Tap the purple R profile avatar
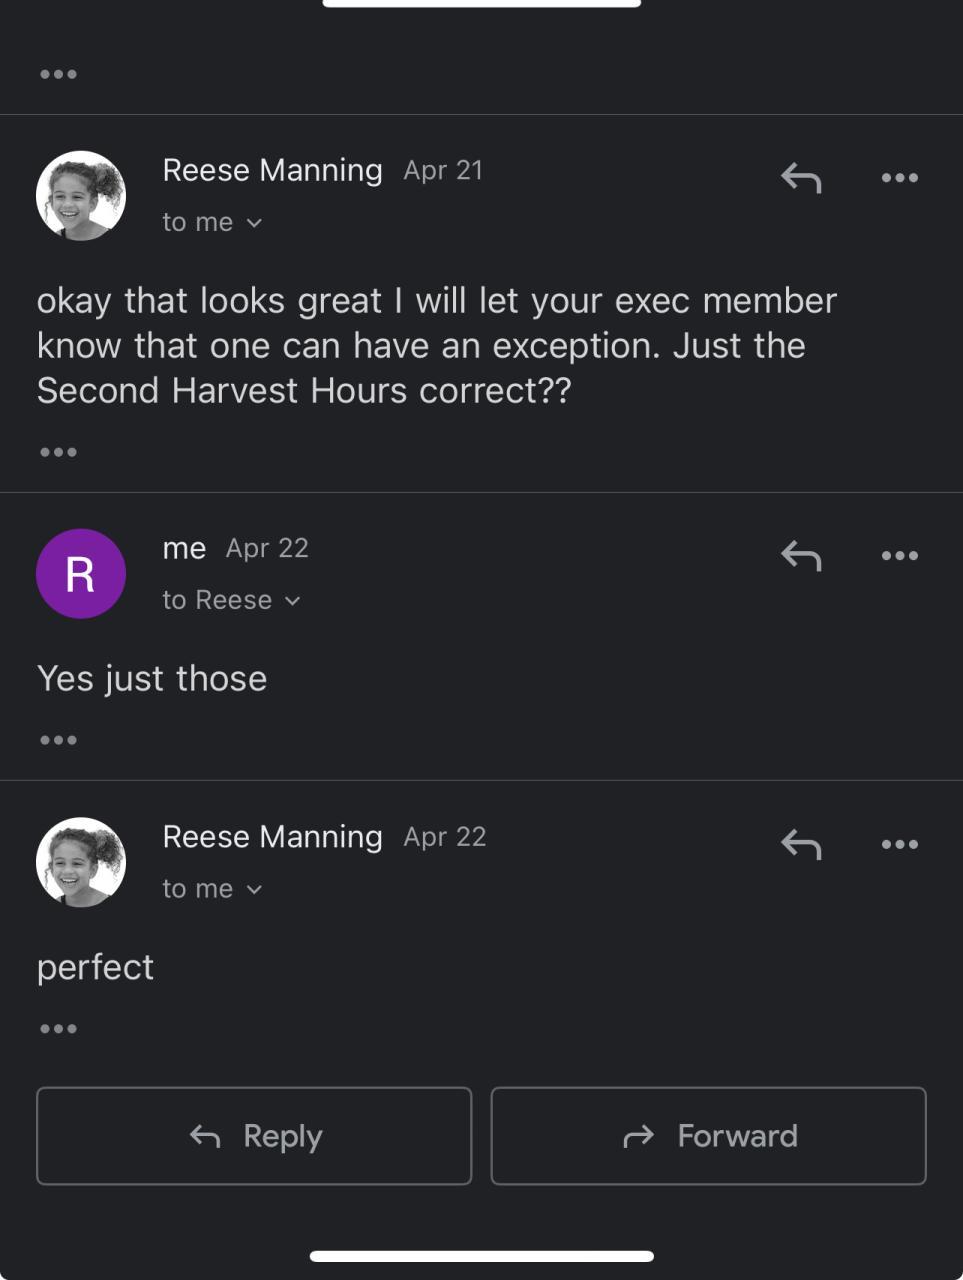963x1280 pixels. point(81,574)
